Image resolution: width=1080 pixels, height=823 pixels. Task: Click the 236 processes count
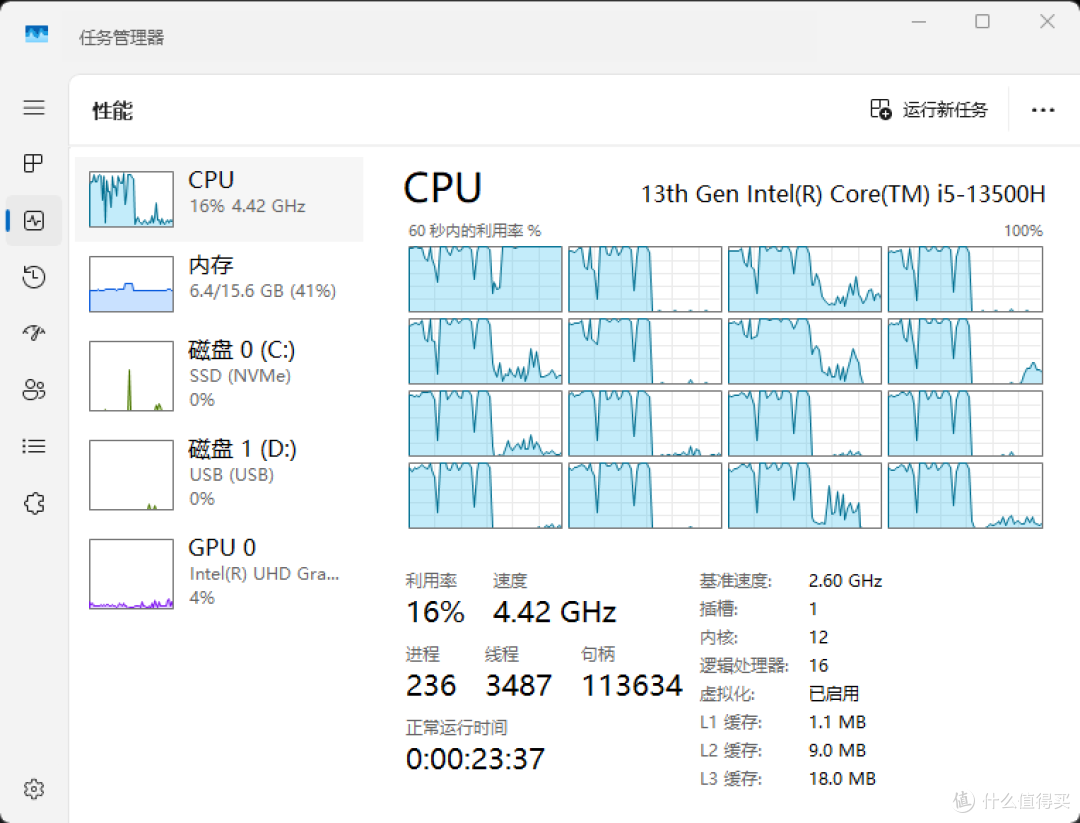click(x=431, y=686)
